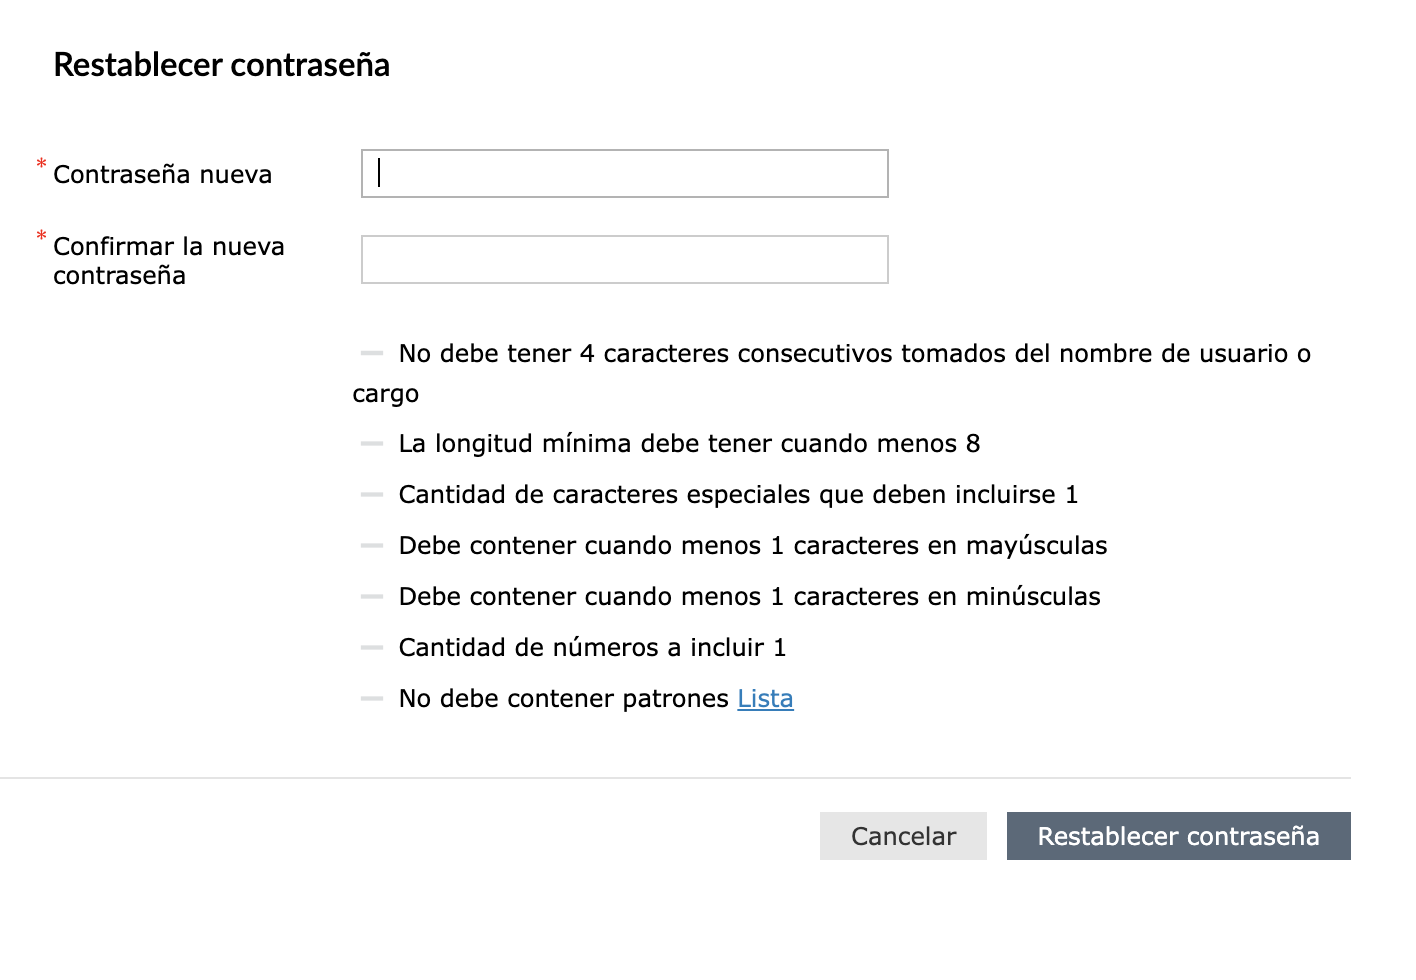The image size is (1416, 980).
Task: Click the Confirmar la nueva contraseña label
Action: coord(168,260)
